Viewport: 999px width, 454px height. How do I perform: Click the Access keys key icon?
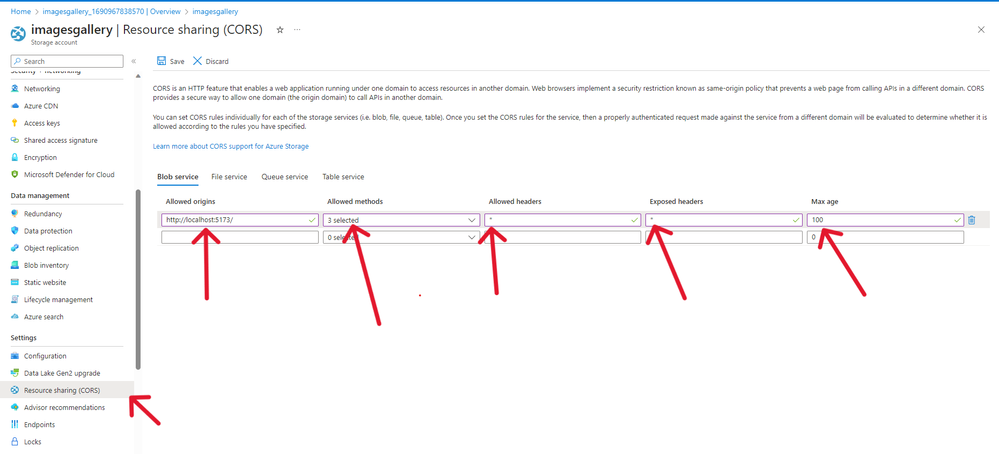click(15, 123)
